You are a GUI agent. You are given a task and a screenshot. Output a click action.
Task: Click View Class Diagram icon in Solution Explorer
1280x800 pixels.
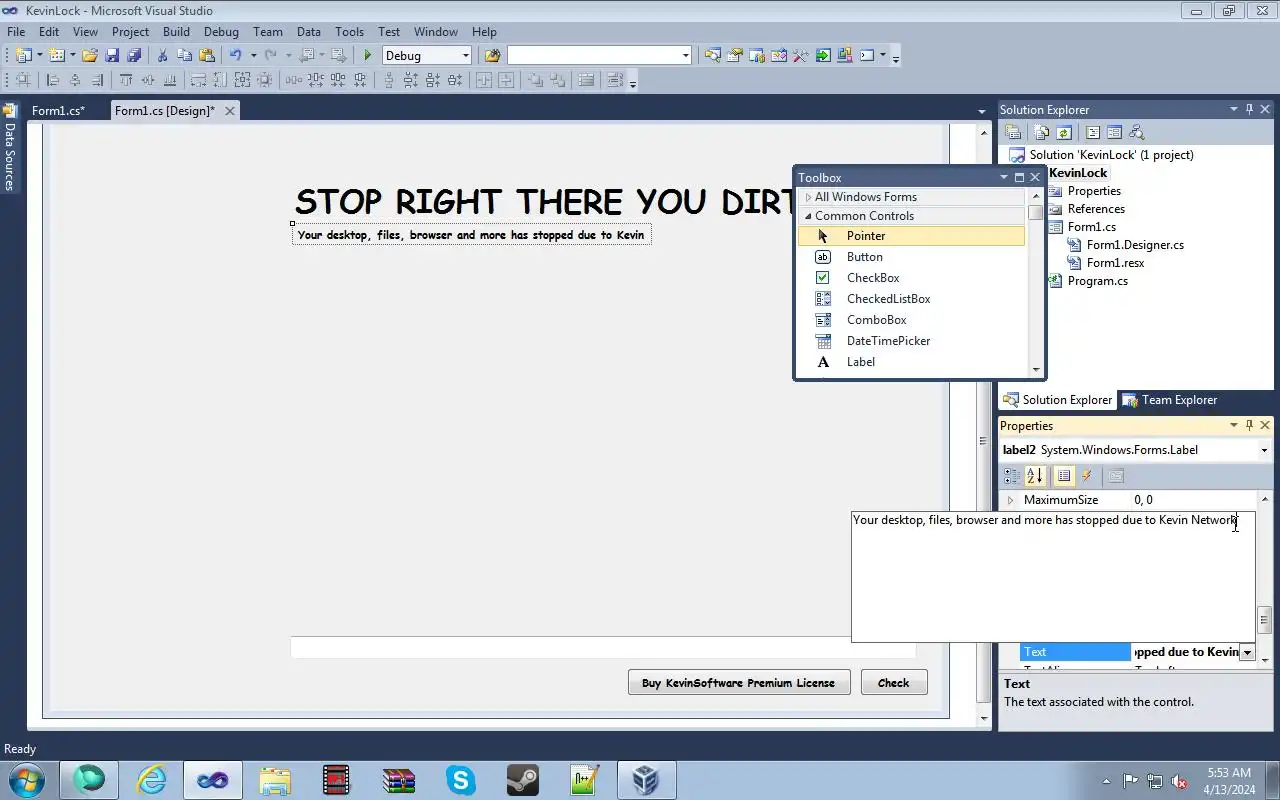tap(1136, 132)
